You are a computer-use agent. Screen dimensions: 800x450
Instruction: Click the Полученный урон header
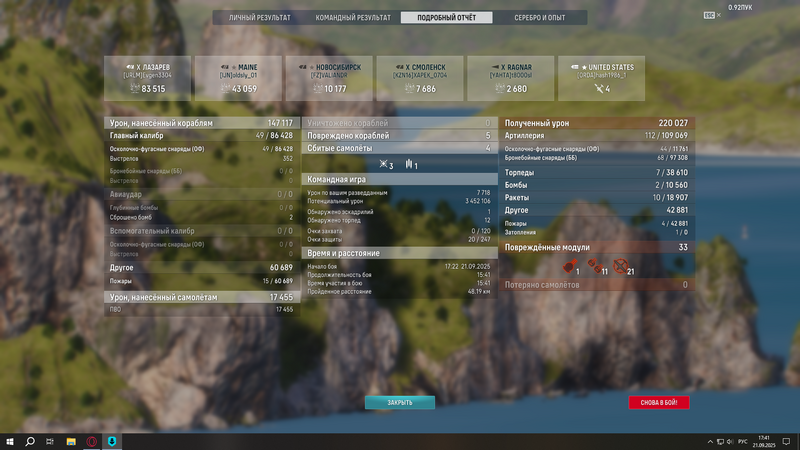click(597, 123)
